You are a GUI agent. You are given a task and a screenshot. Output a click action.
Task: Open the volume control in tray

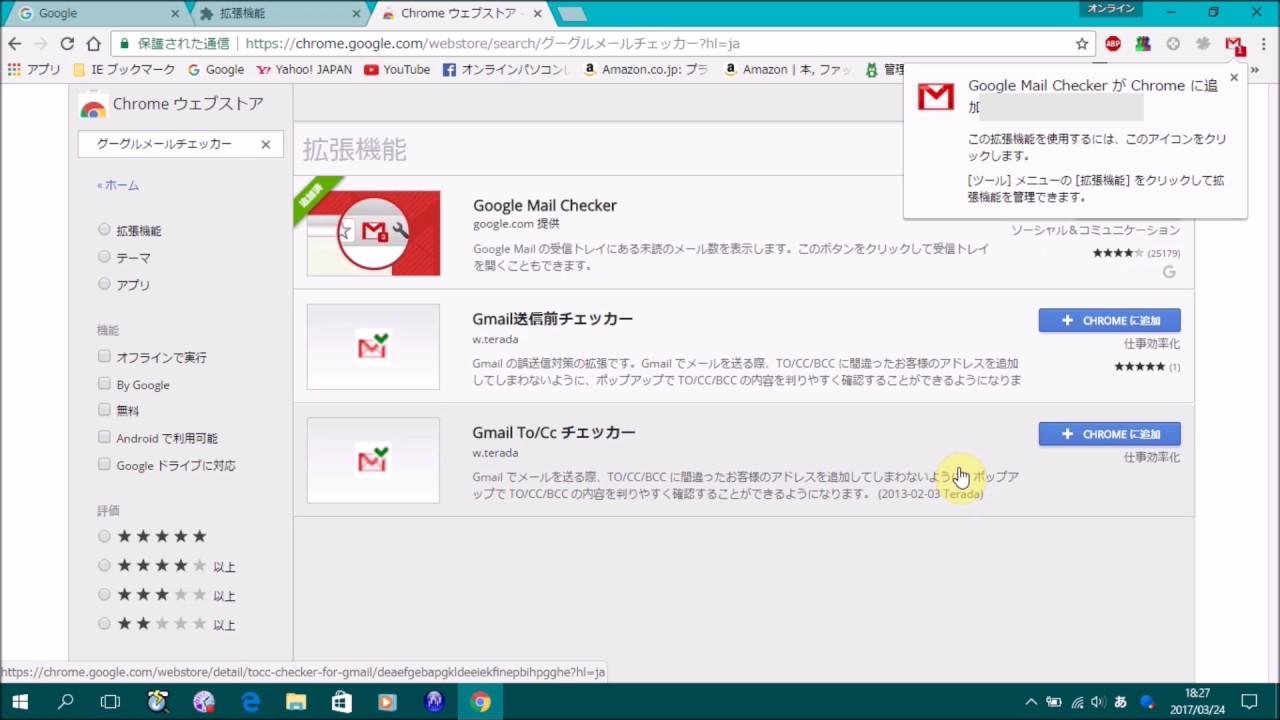click(x=1097, y=702)
